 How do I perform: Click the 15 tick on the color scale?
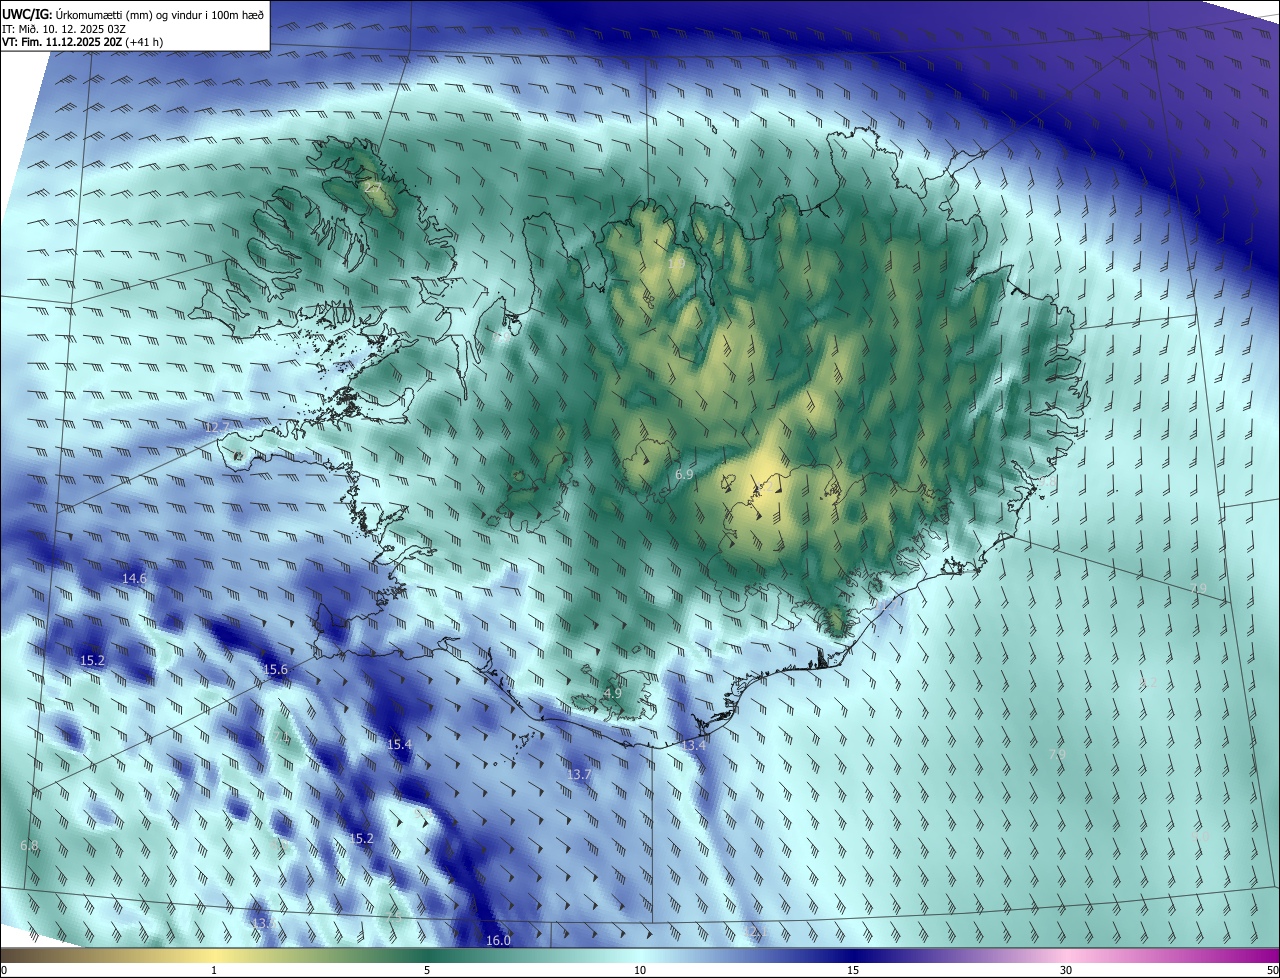853,970
